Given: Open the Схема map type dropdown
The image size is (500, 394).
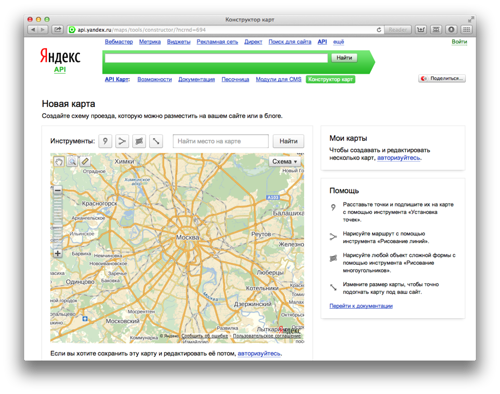Looking at the screenshot, I should (285, 162).
